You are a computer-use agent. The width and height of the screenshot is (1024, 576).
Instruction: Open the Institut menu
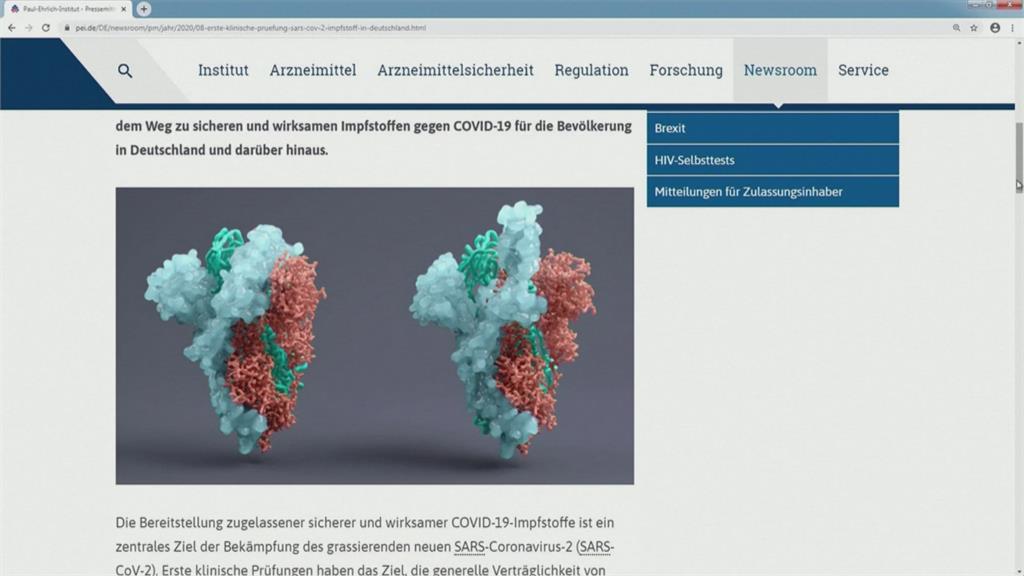223,70
